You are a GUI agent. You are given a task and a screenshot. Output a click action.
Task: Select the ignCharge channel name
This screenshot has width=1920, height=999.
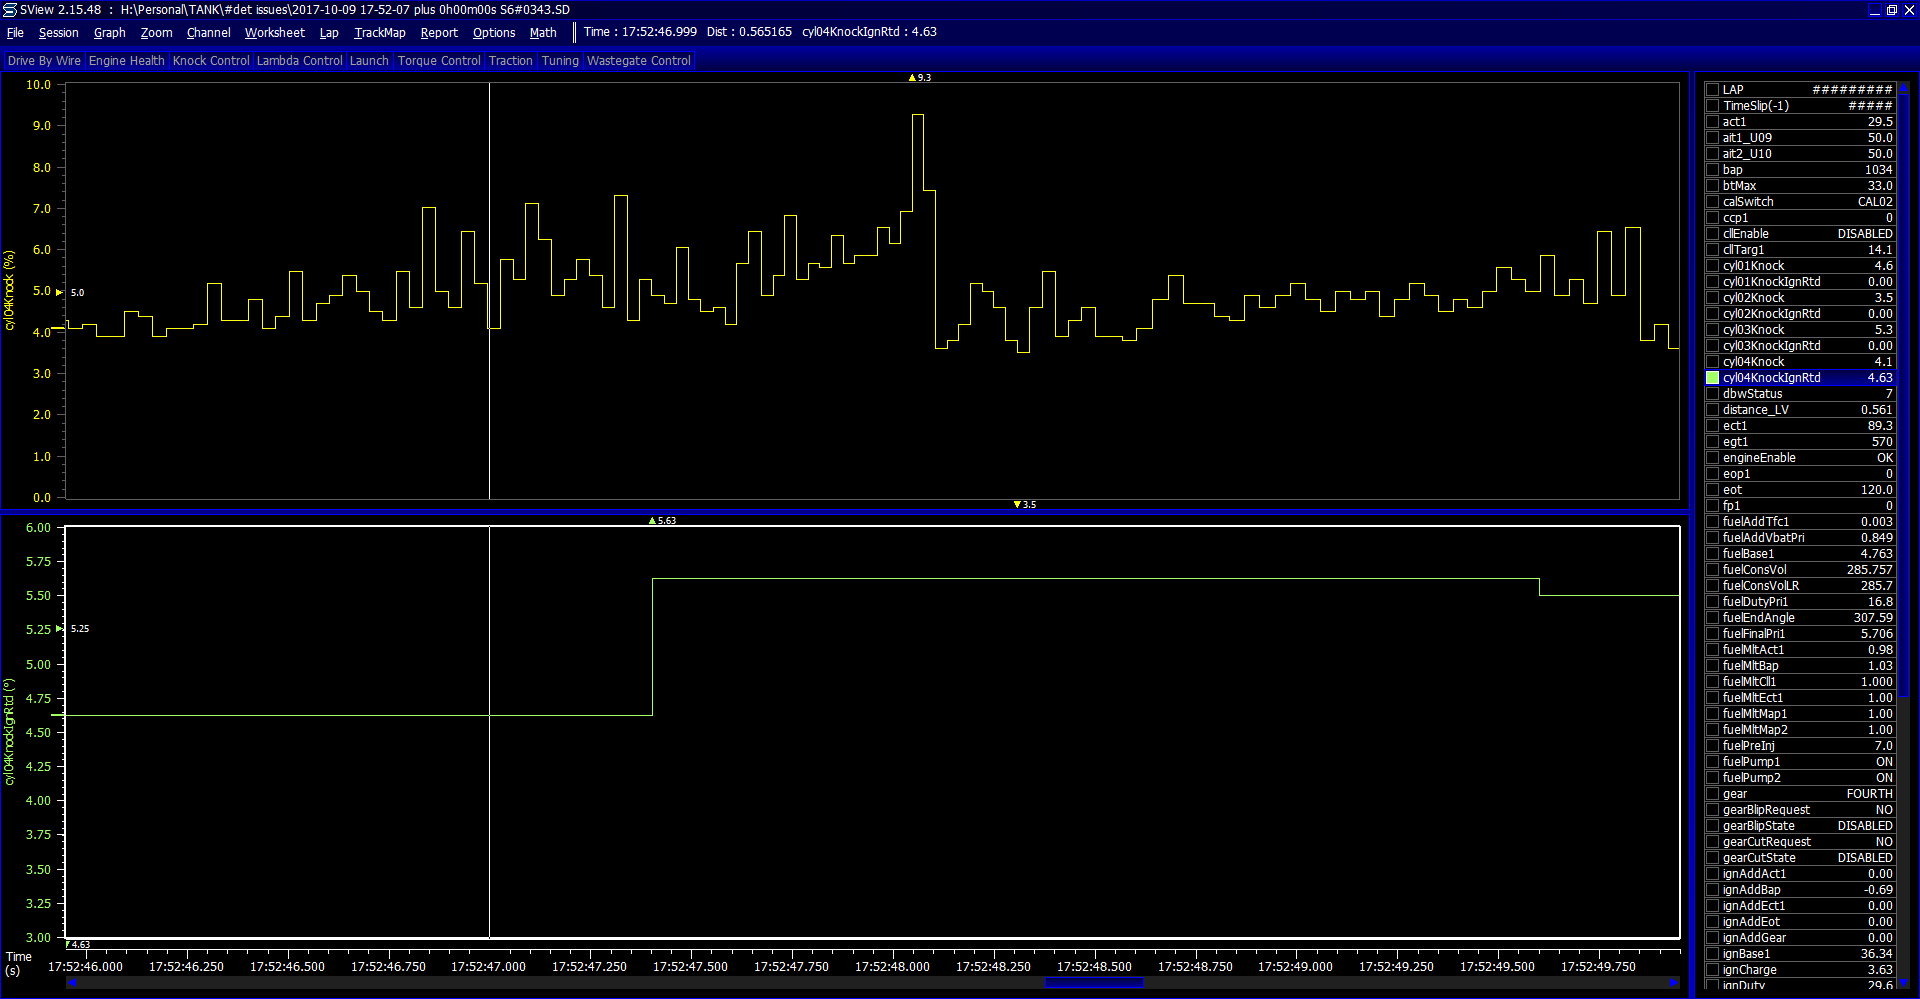point(1749,970)
